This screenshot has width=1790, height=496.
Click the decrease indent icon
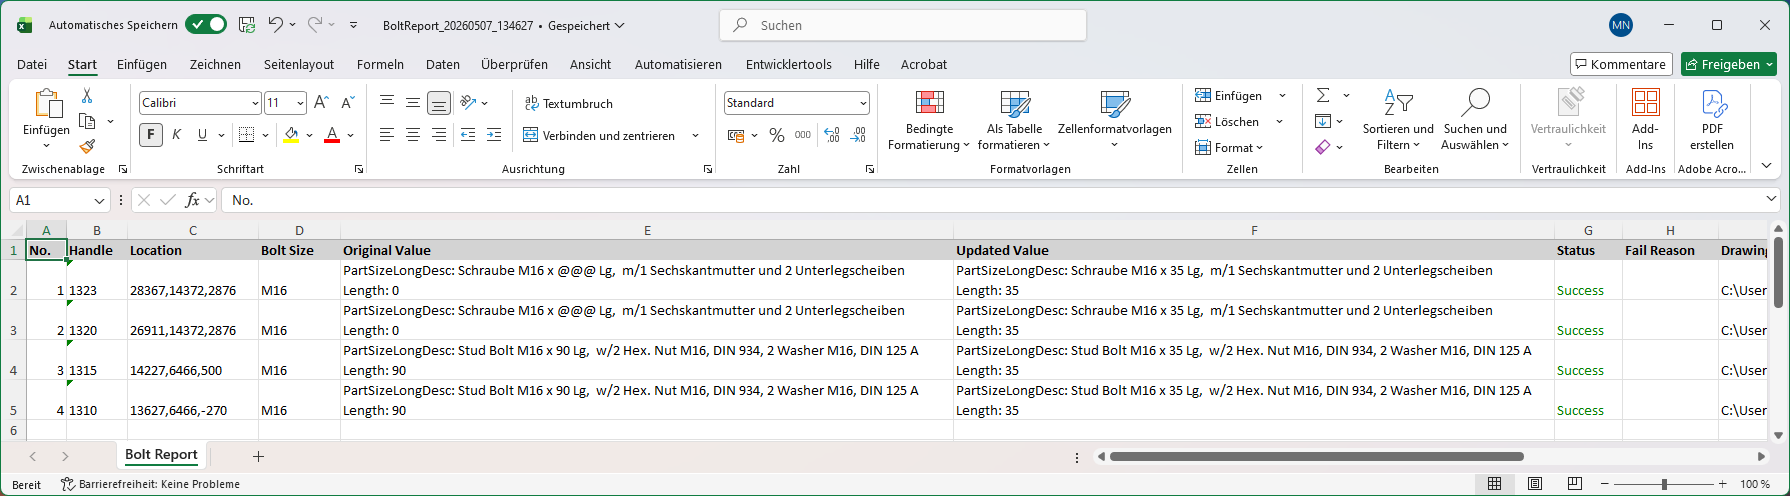(x=468, y=135)
